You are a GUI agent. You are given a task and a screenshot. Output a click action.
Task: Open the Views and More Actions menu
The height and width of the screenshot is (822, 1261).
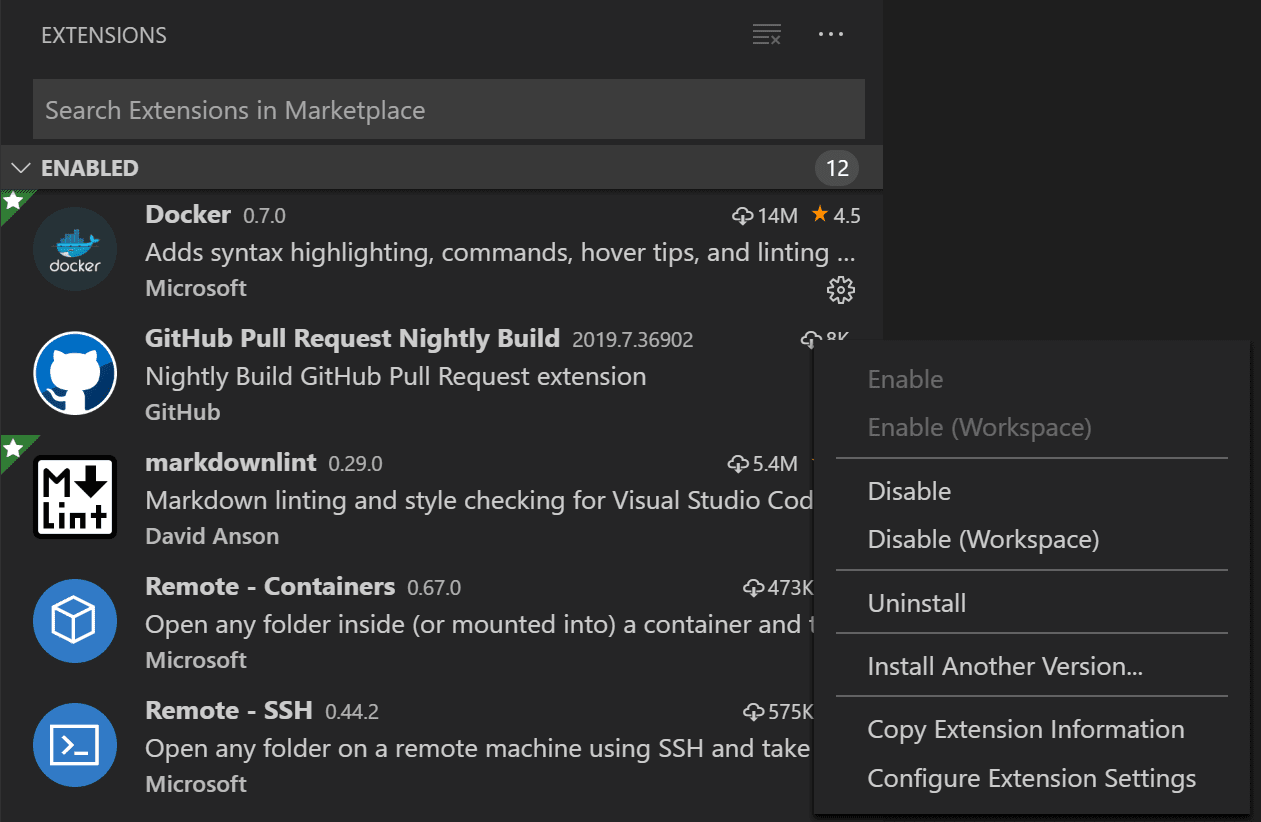click(831, 34)
